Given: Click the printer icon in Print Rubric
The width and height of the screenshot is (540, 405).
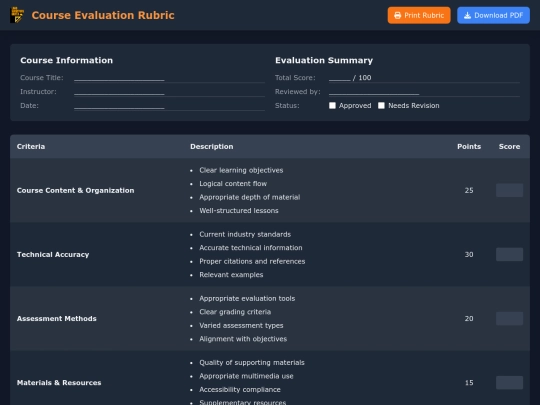Looking at the screenshot, I should 397,15.
